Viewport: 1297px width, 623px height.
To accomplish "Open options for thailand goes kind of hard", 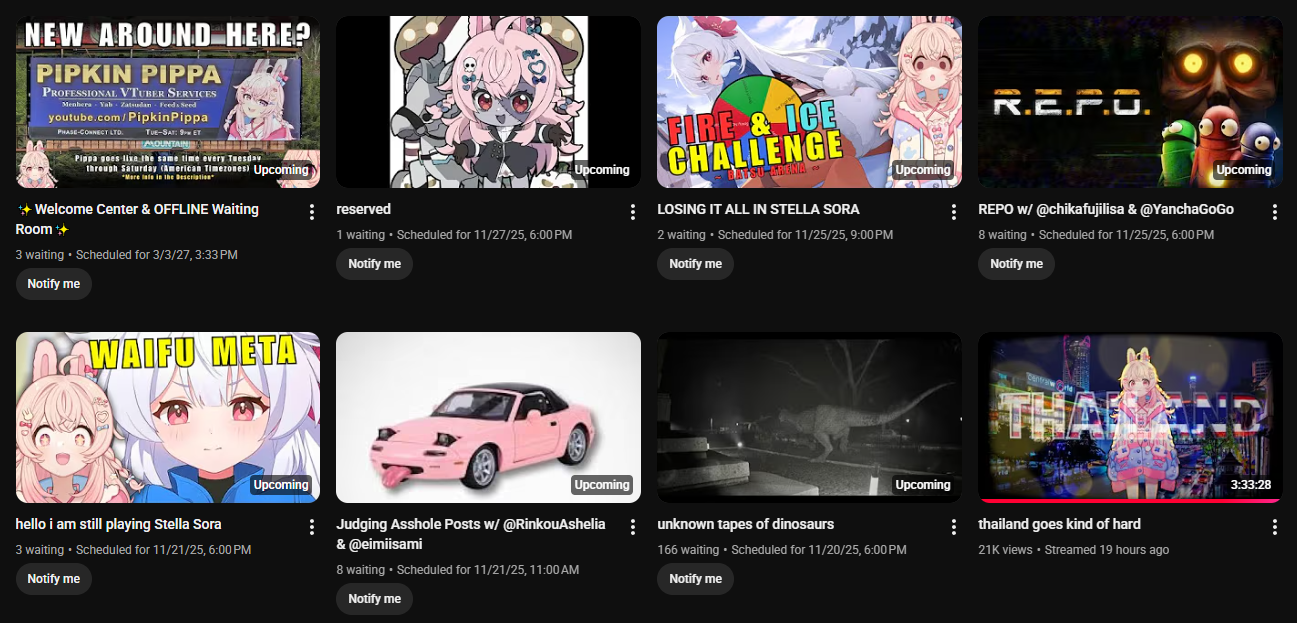I will coord(1275,527).
